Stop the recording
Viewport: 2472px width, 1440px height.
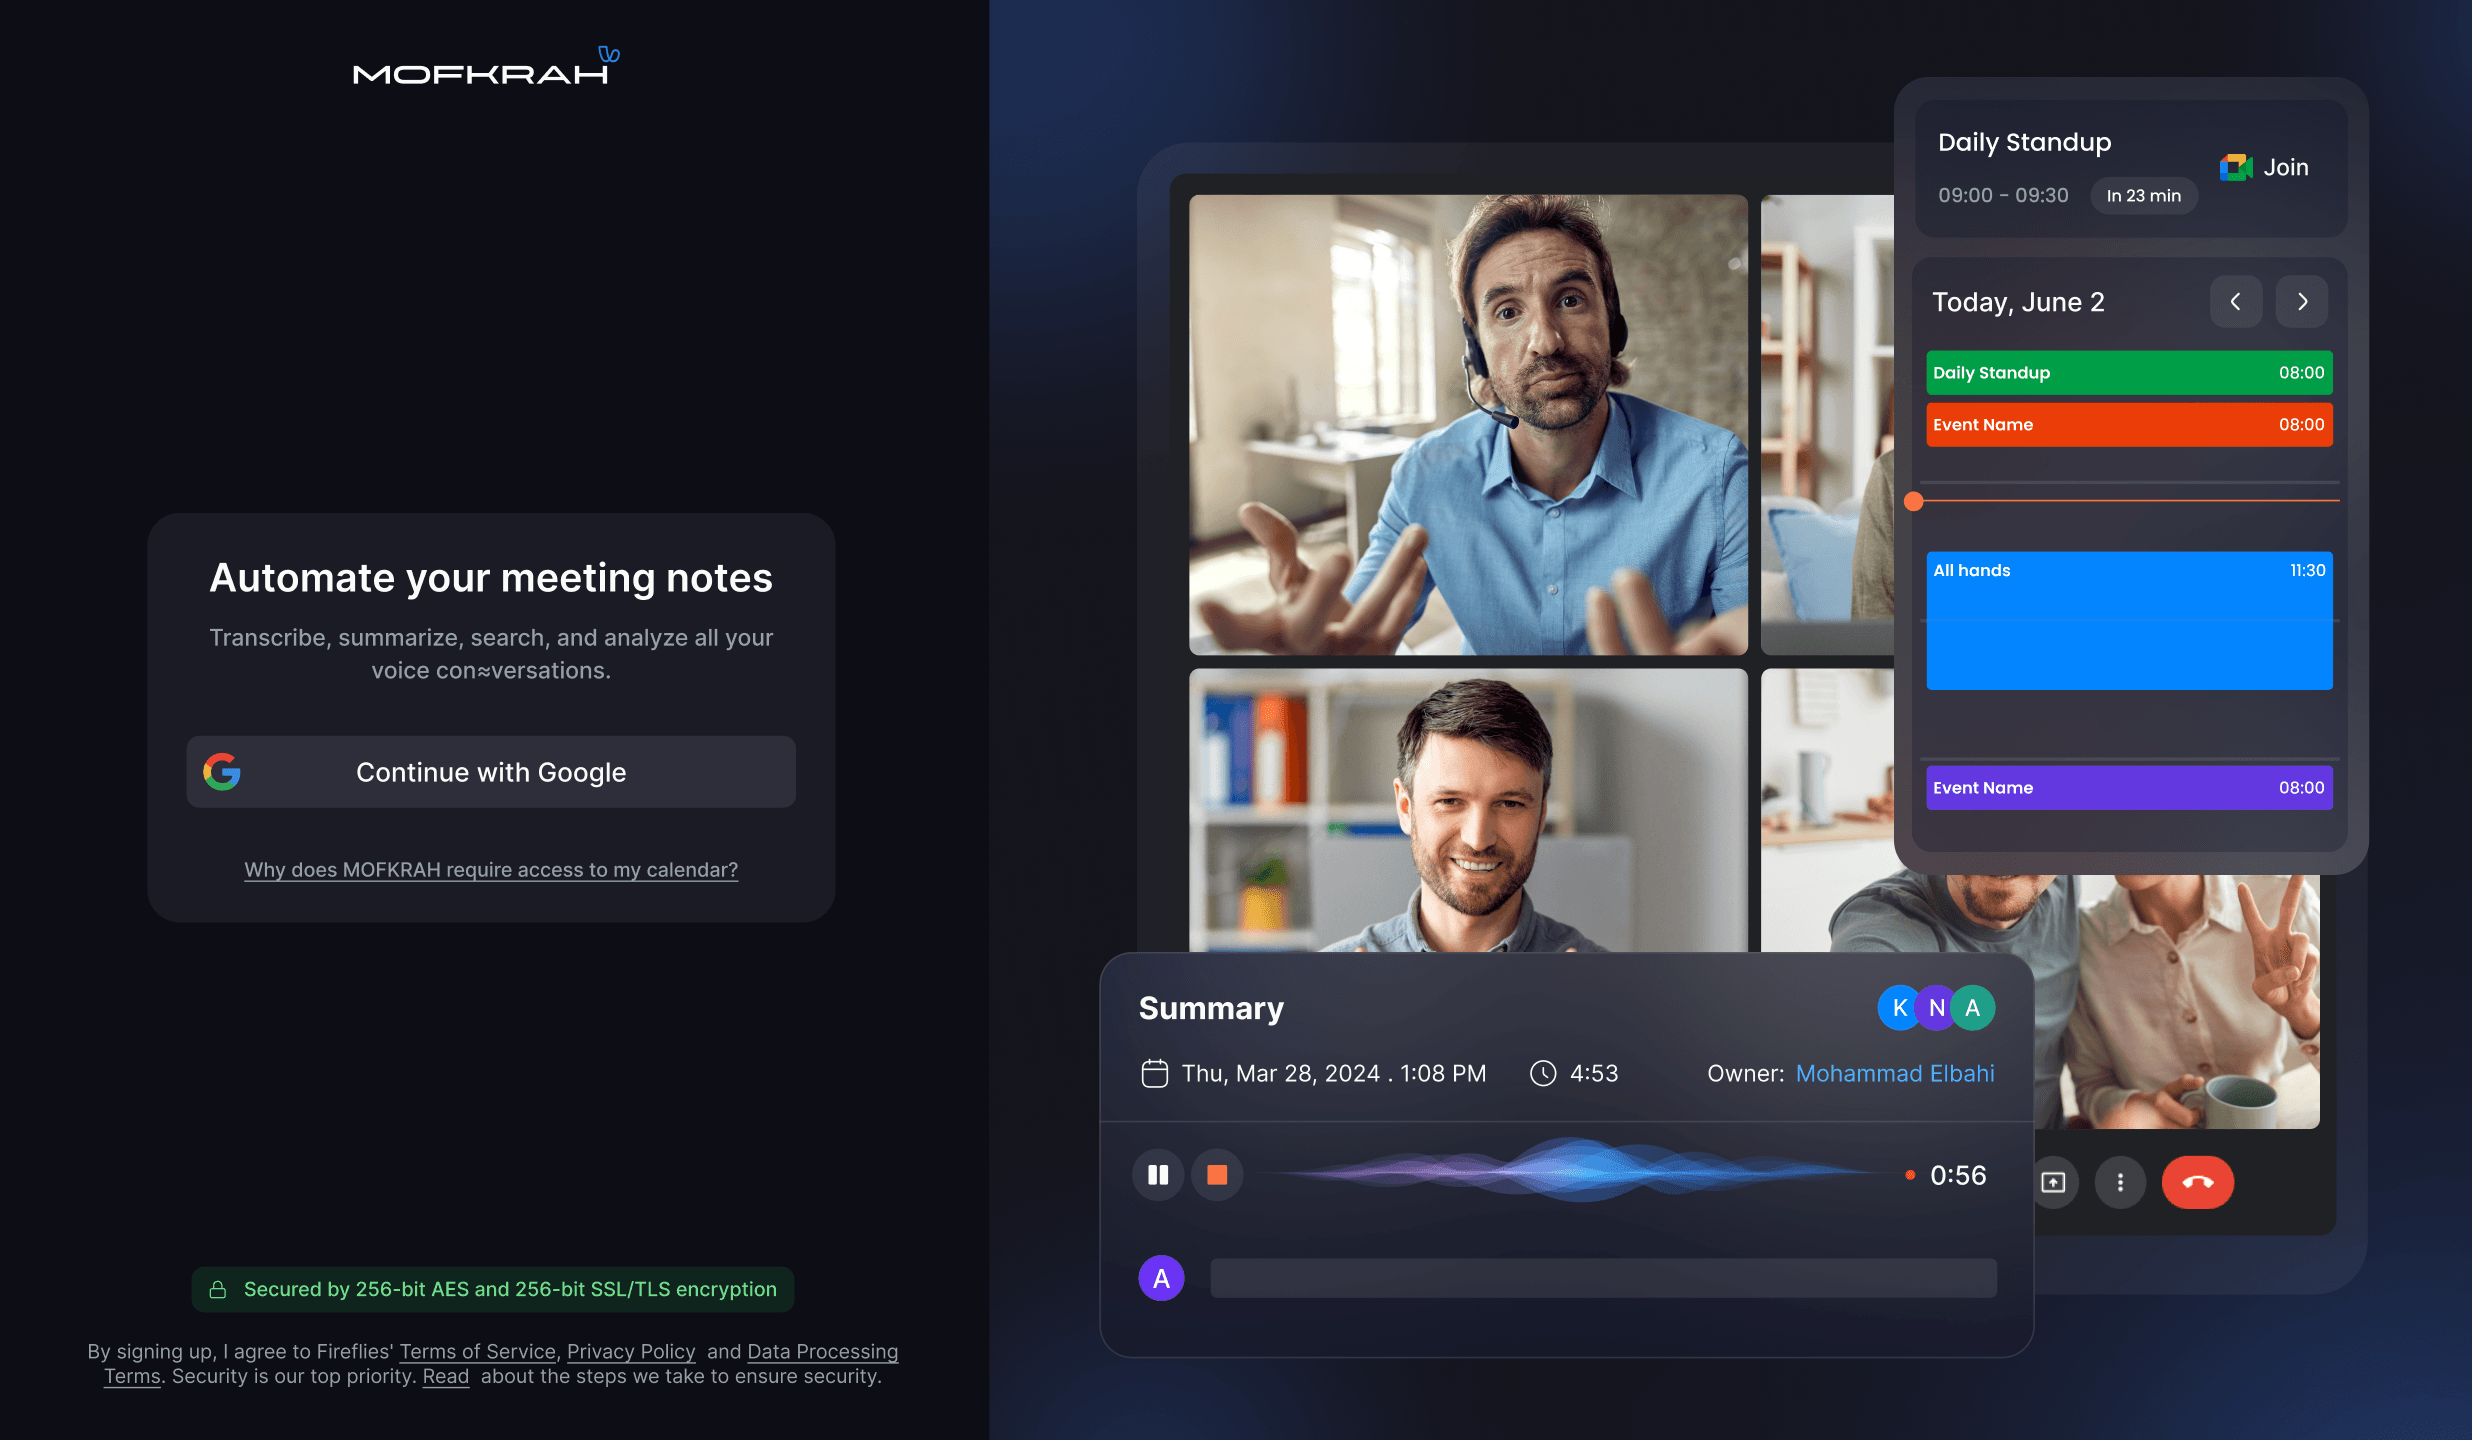[1217, 1175]
